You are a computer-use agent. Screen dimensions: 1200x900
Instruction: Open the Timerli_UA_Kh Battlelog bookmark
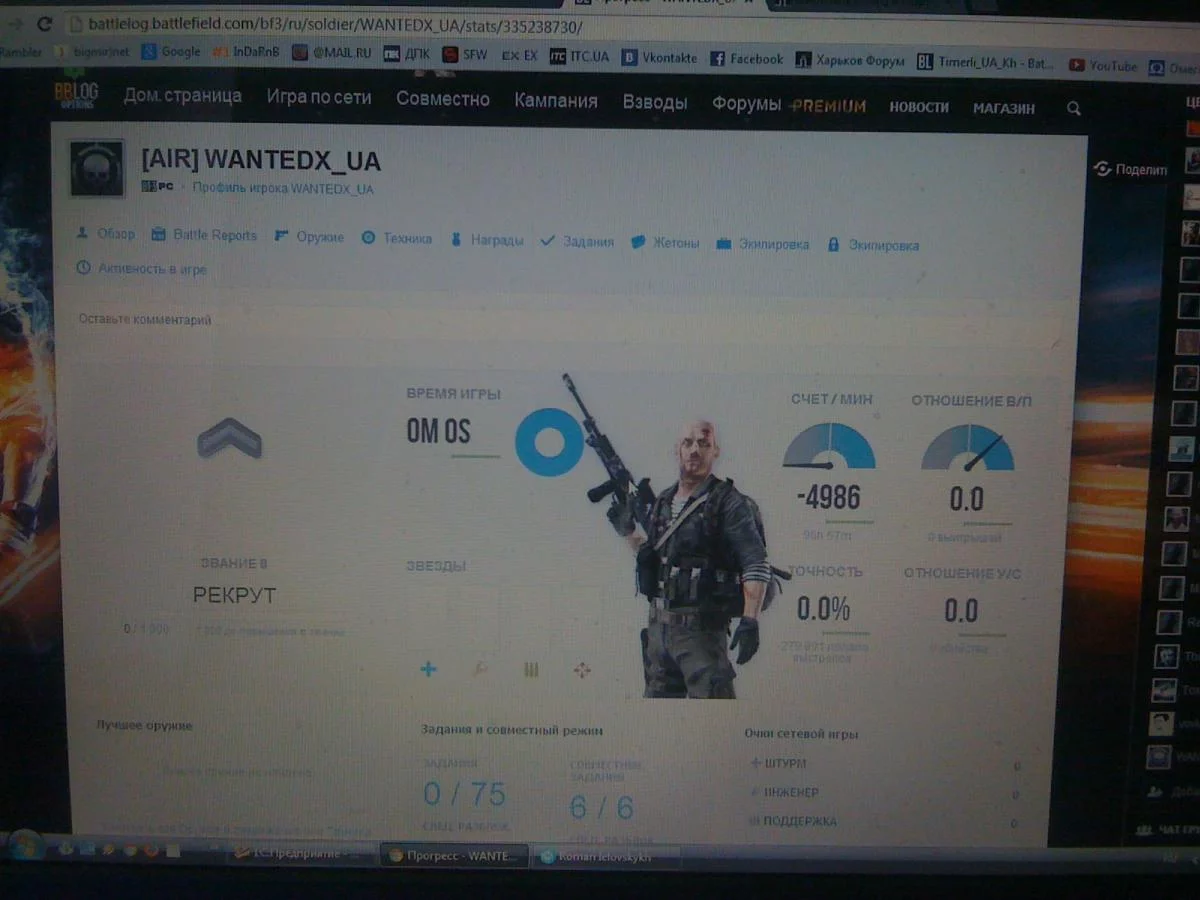(x=985, y=63)
